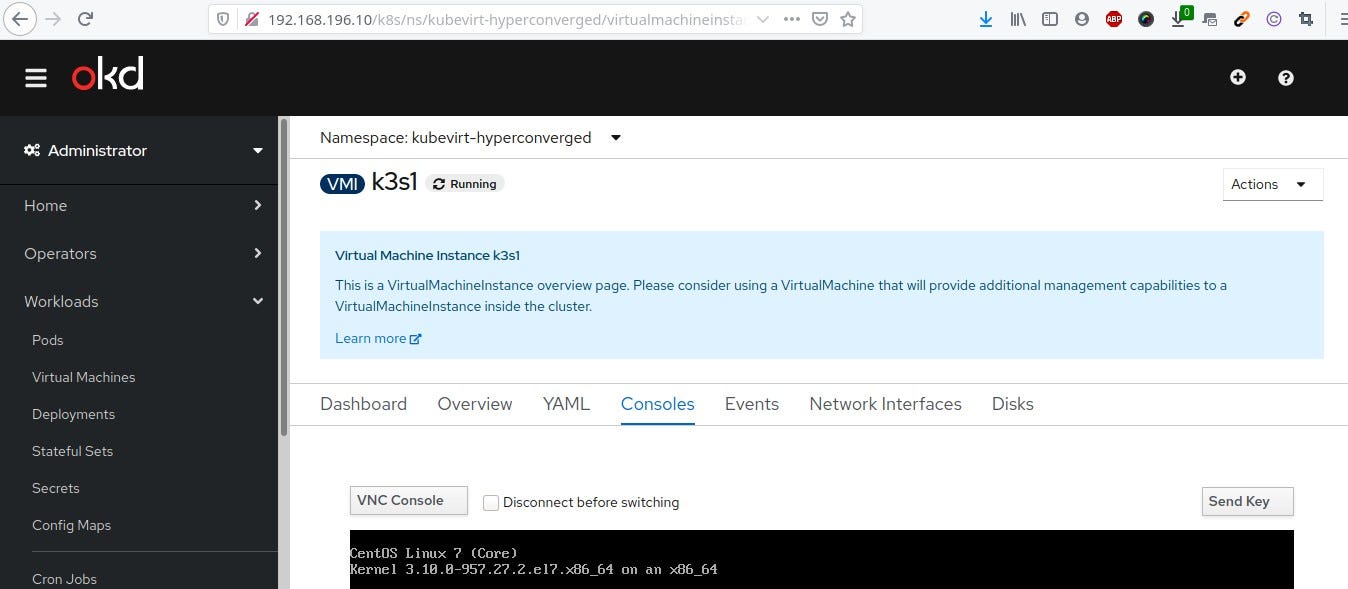Open the tracking protection shield icon
Screen dimensions: 1348x589
tap(223, 19)
